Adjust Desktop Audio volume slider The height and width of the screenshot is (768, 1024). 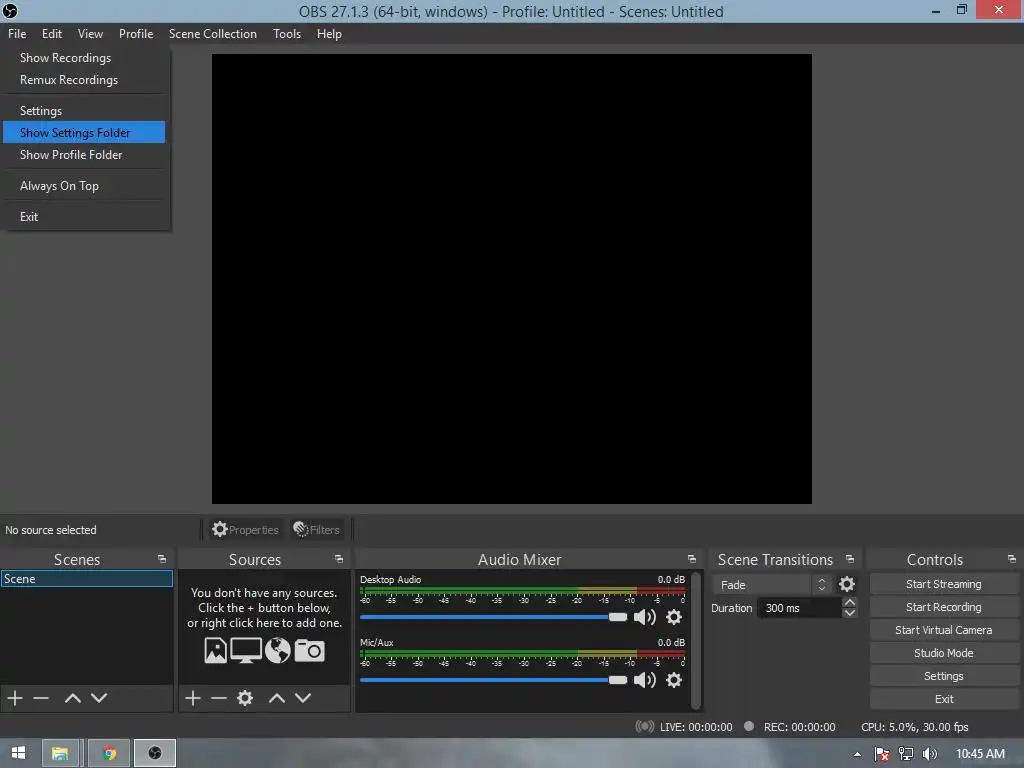click(493, 616)
